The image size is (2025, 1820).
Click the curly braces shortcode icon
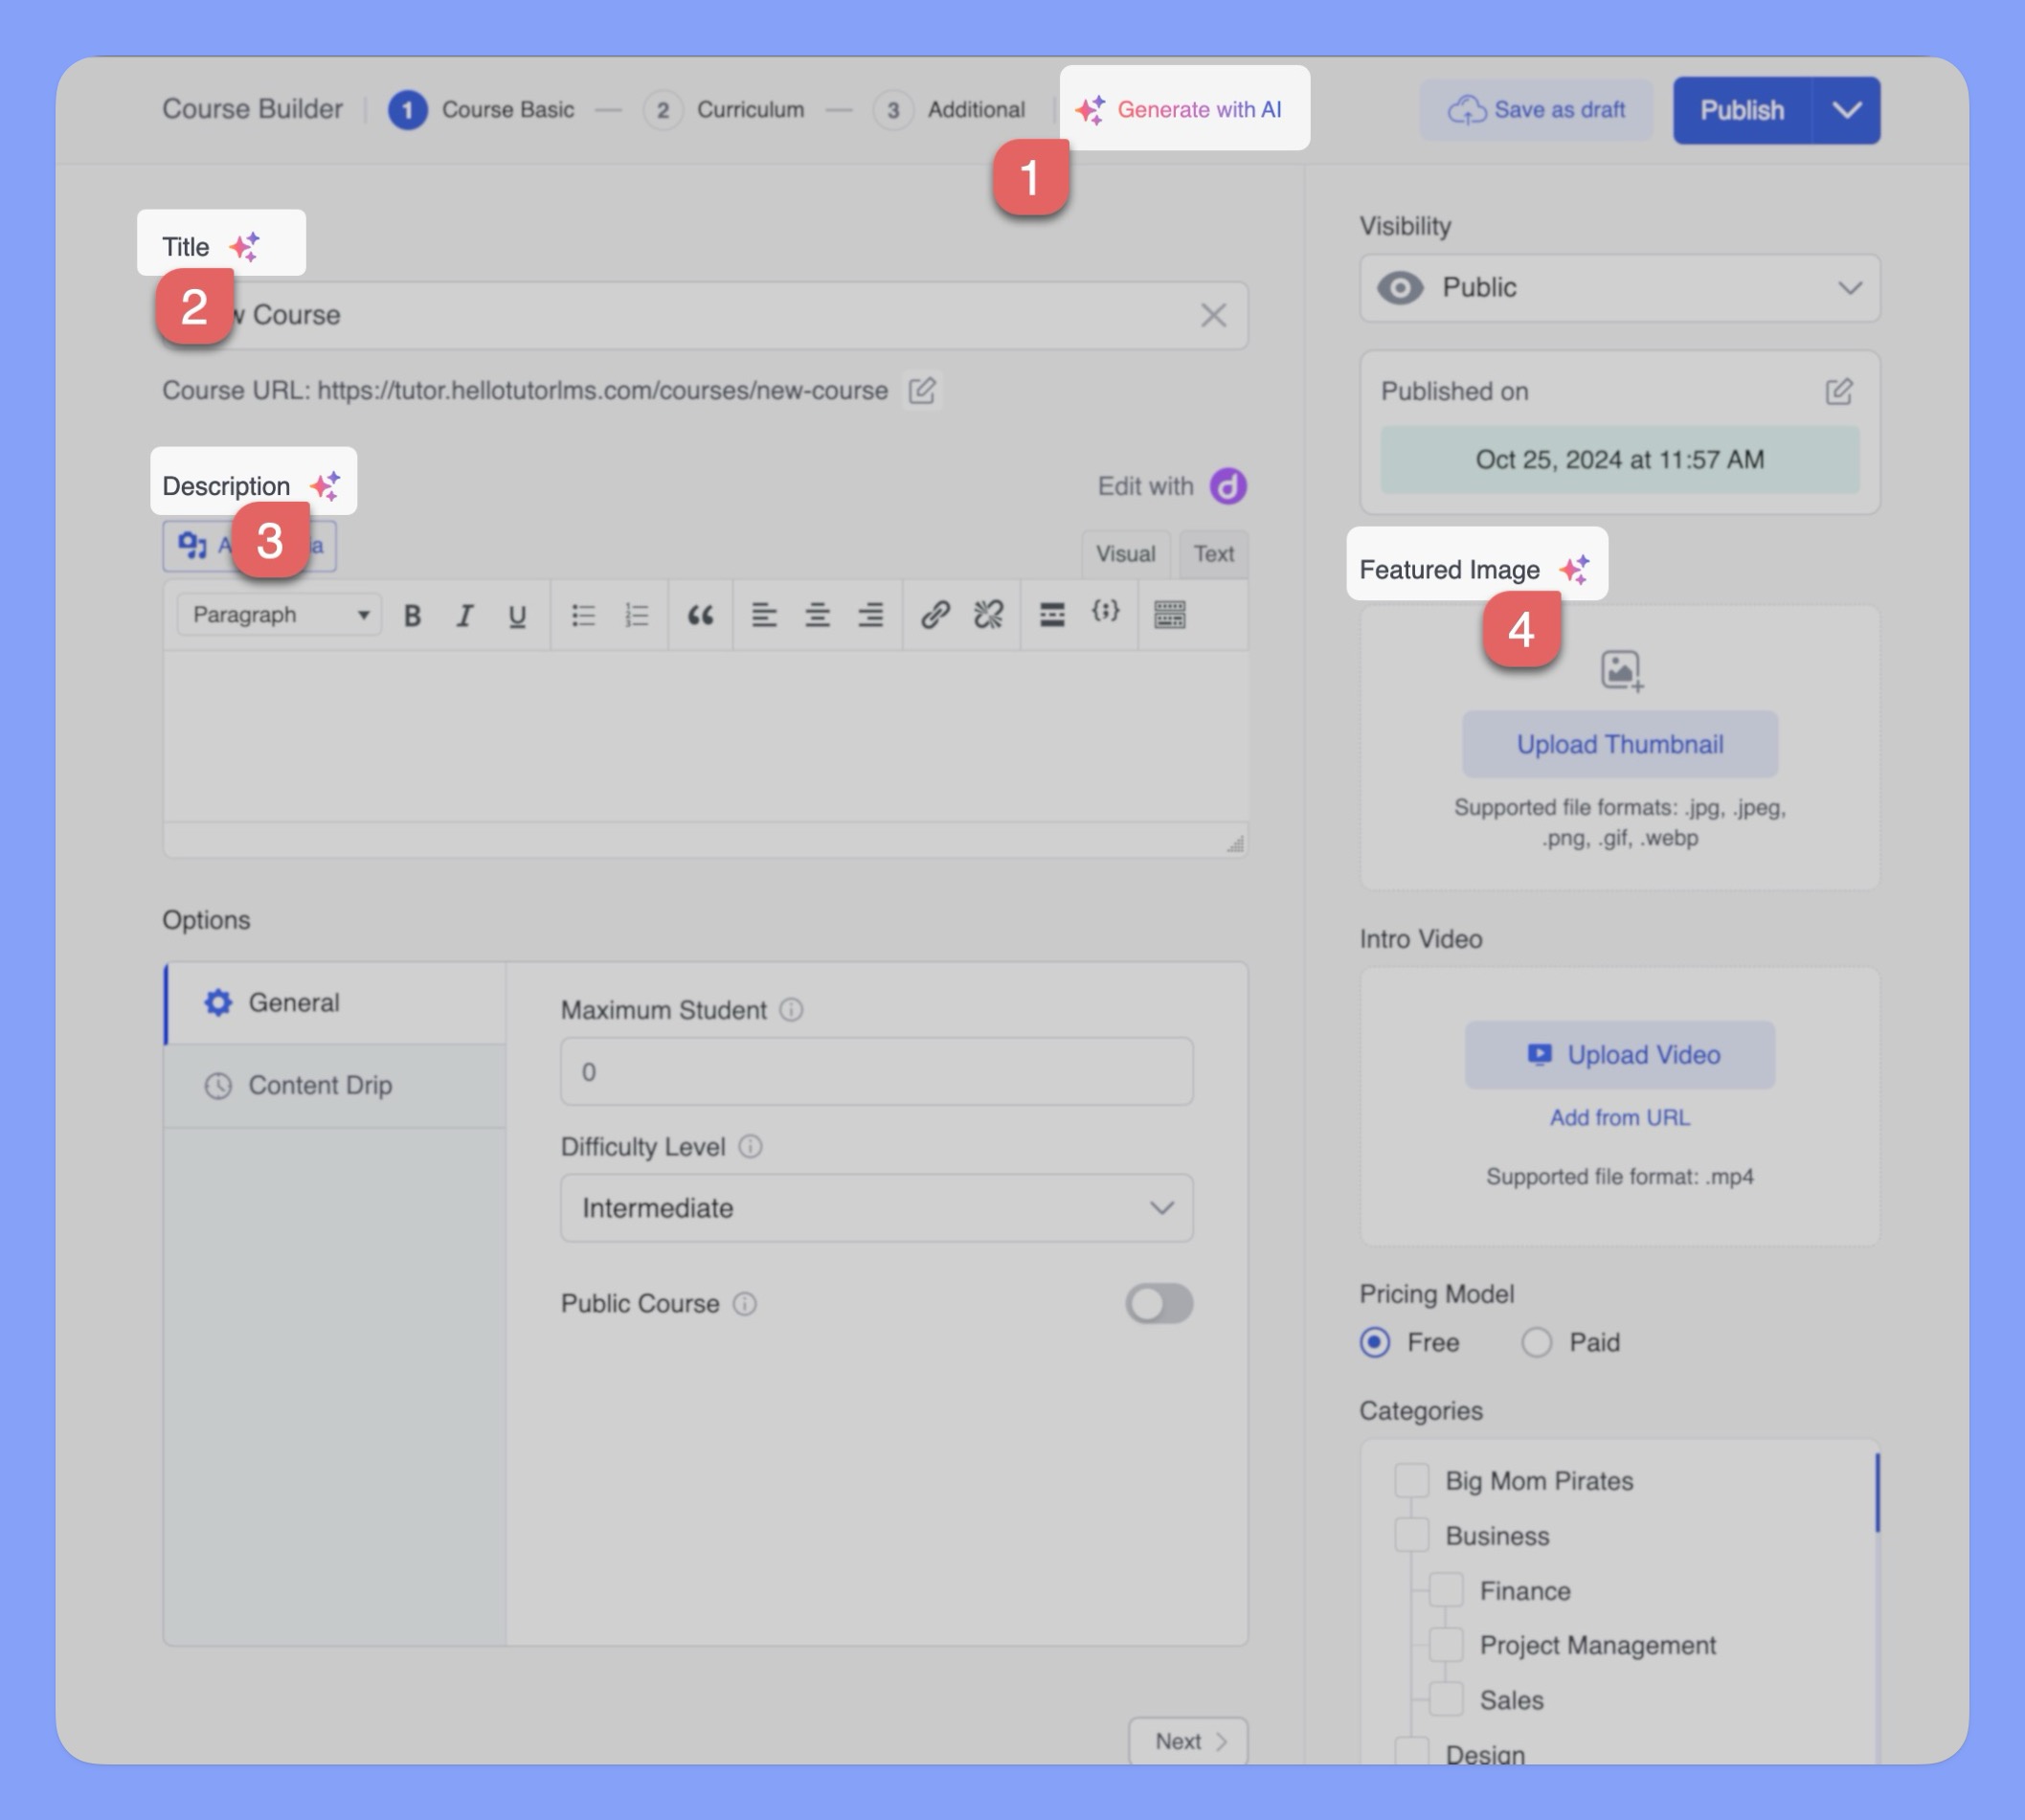(x=1105, y=611)
